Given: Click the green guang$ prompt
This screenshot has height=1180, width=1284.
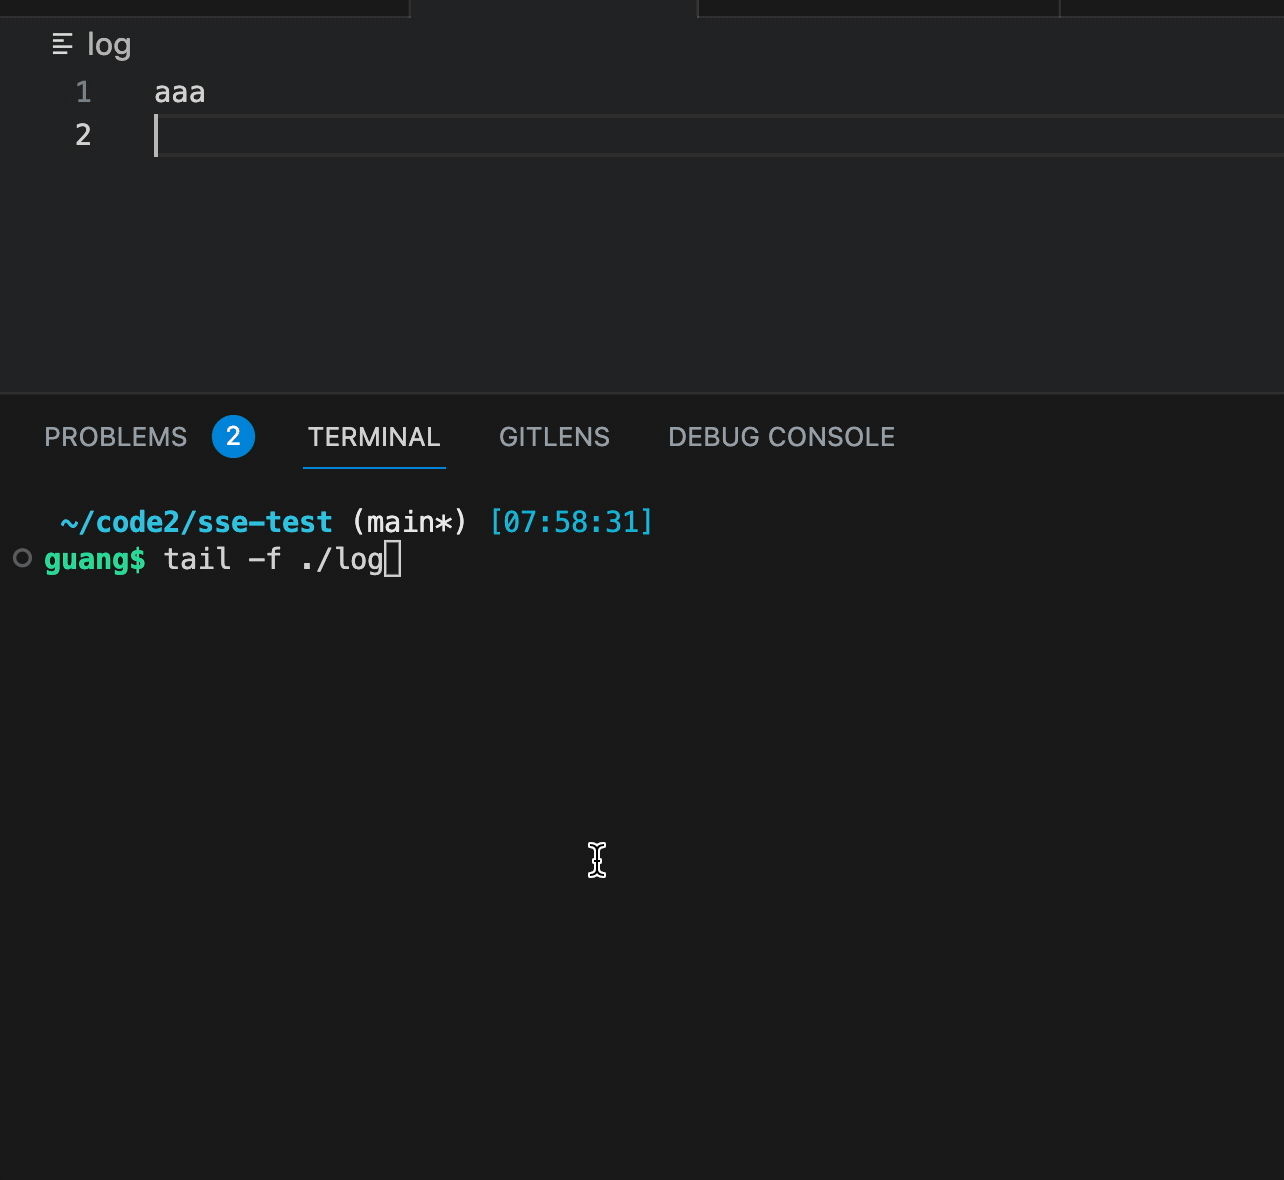Looking at the screenshot, I should click(x=95, y=559).
